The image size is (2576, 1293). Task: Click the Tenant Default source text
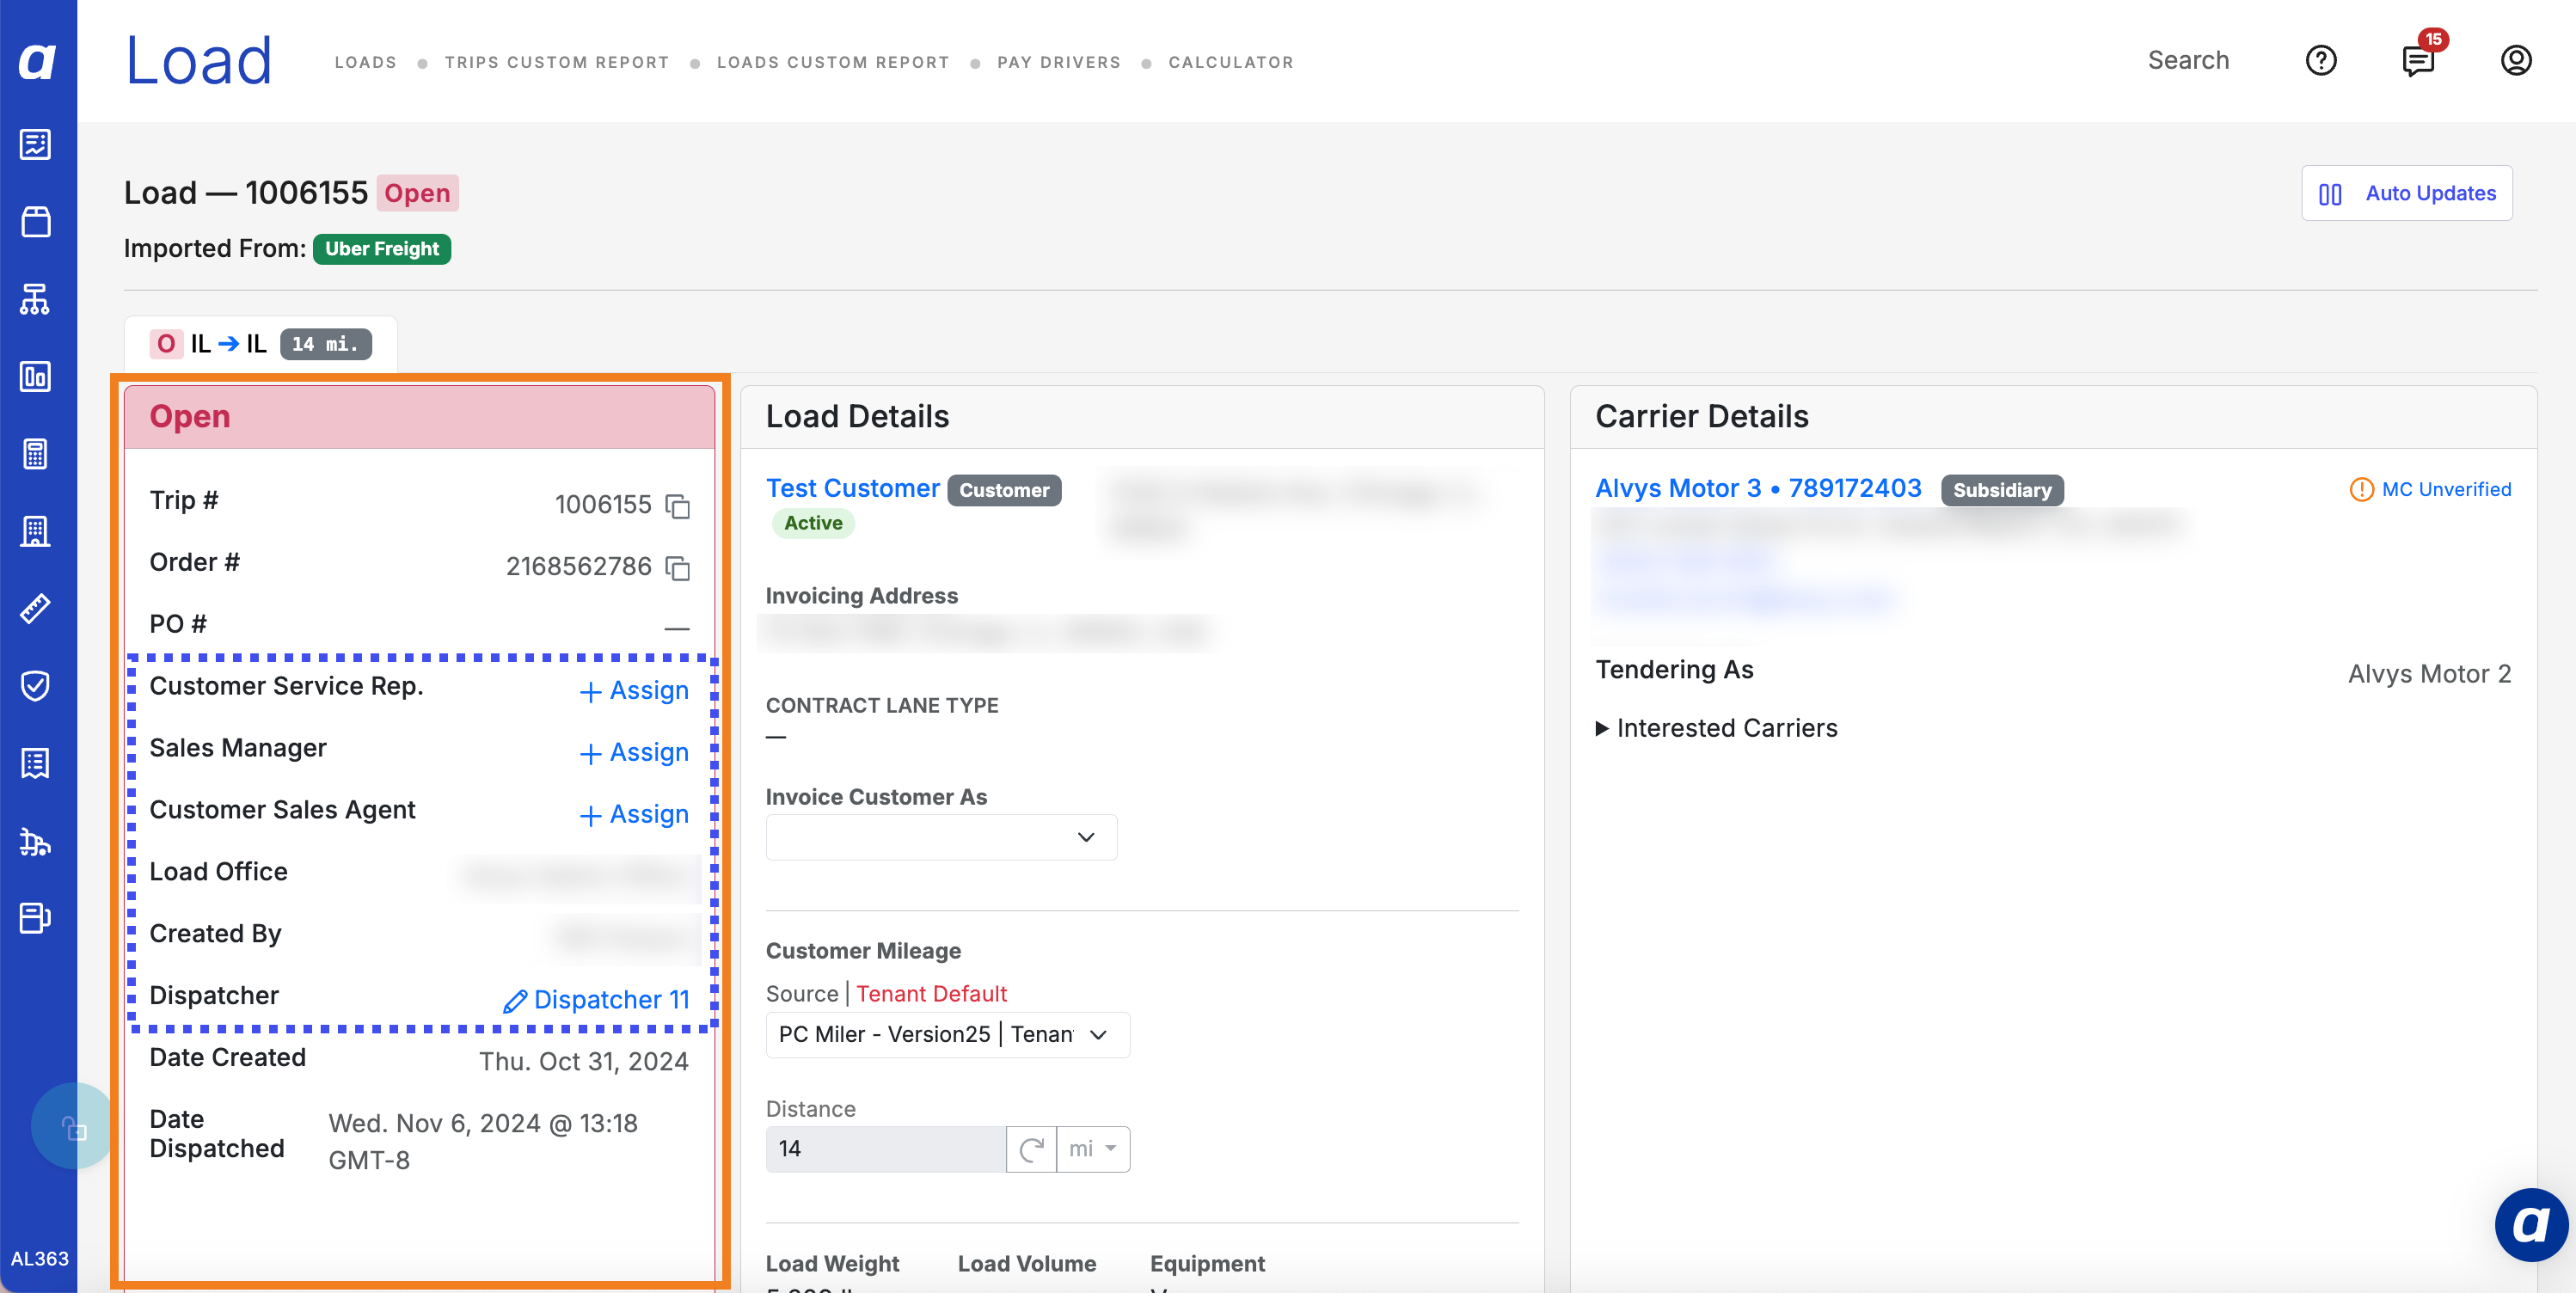[x=931, y=994]
